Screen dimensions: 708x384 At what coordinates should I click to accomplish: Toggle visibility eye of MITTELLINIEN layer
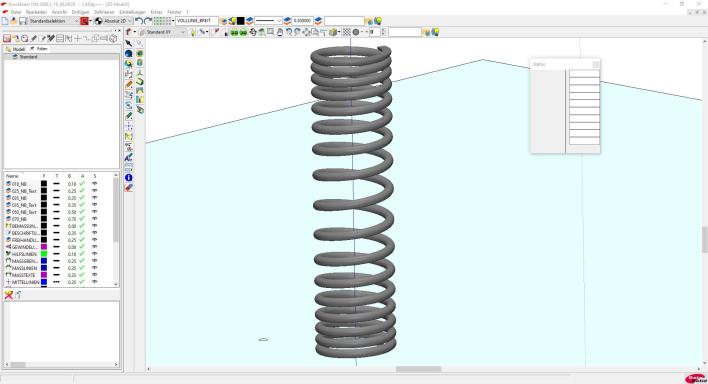94,282
